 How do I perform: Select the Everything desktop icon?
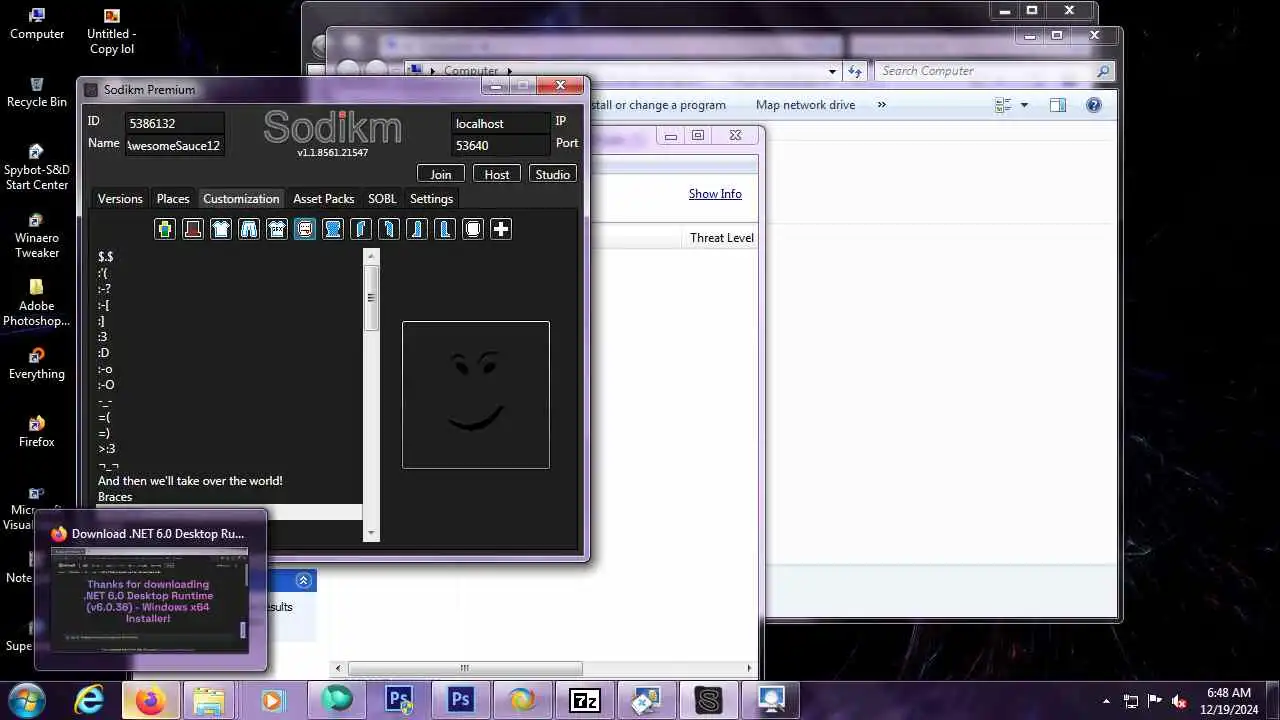click(x=37, y=364)
